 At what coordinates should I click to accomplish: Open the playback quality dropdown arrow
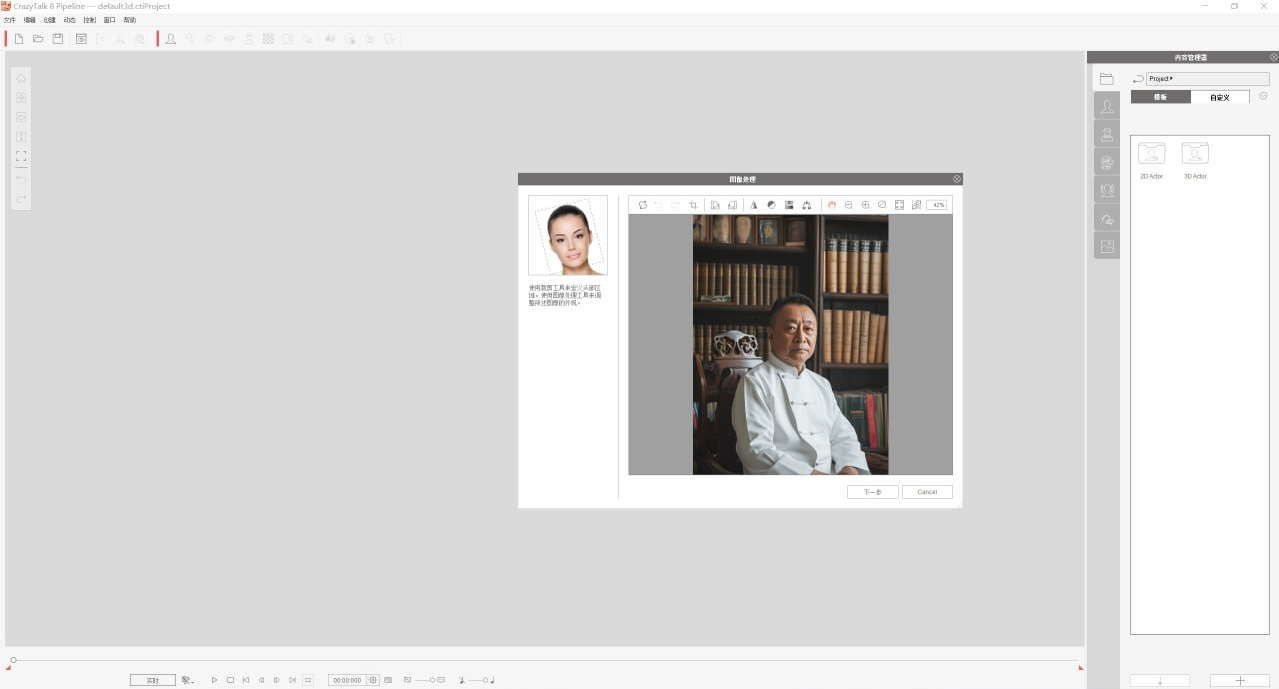[192, 681]
